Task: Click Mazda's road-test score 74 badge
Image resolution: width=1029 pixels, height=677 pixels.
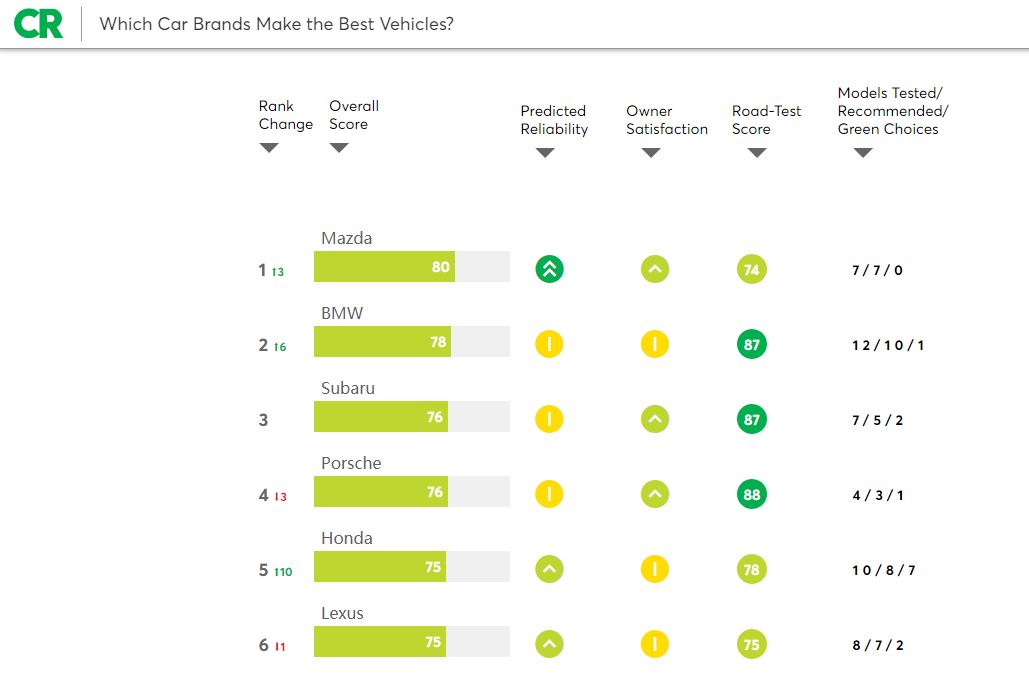Action: click(x=752, y=269)
